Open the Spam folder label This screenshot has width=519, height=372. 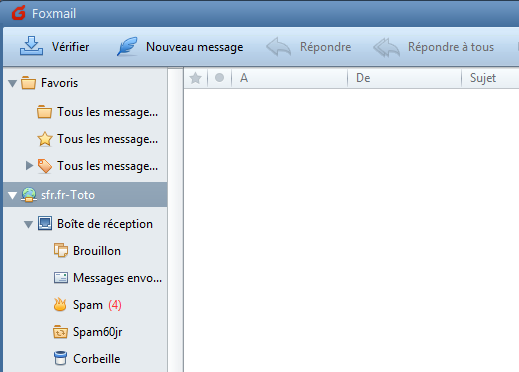pos(88,305)
